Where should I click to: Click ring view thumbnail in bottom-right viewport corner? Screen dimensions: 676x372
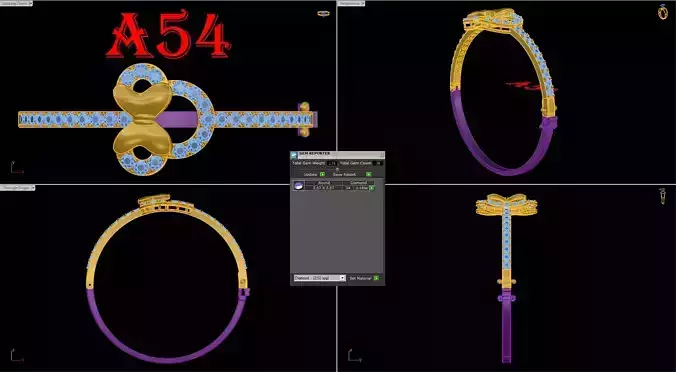point(663,196)
